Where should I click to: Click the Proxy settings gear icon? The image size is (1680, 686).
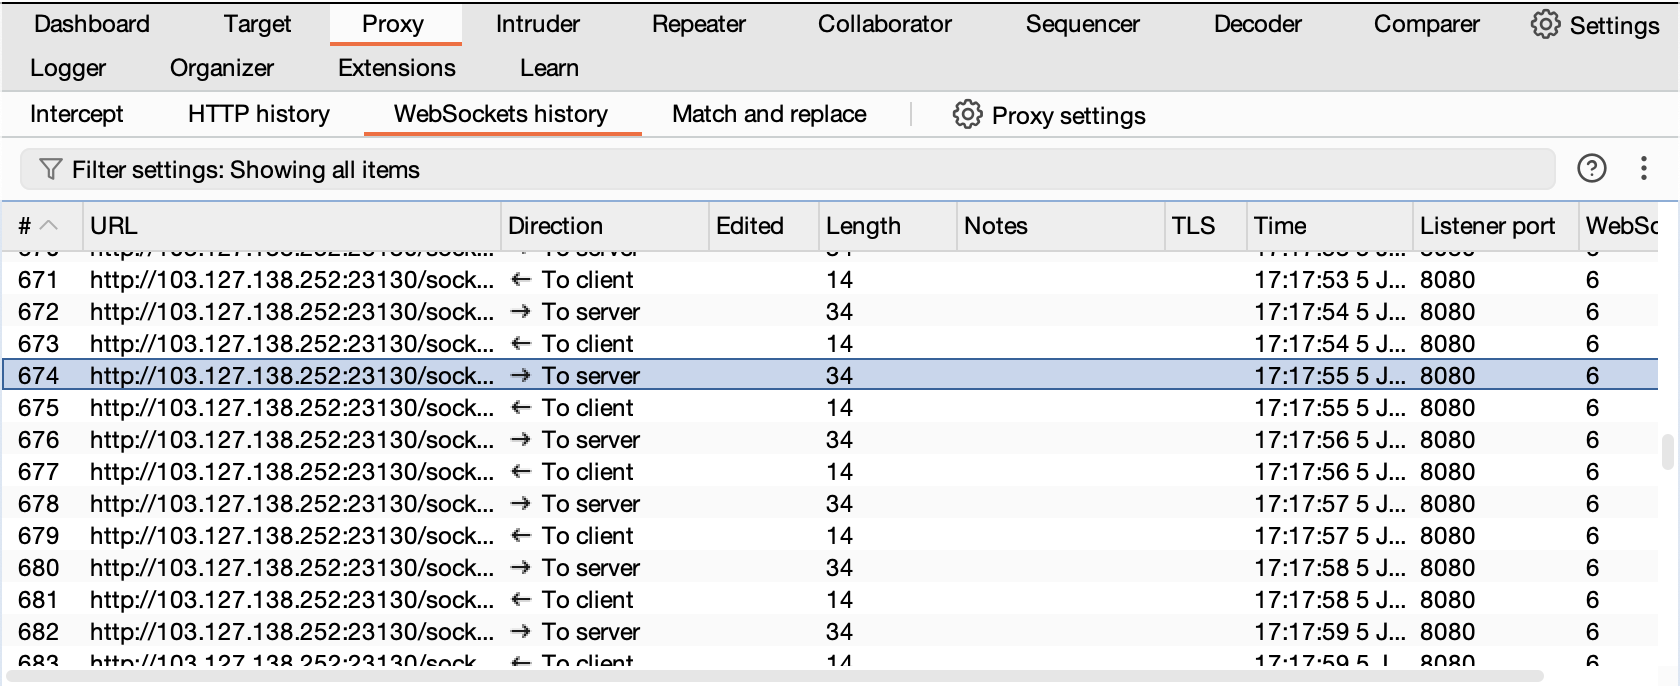tap(967, 115)
